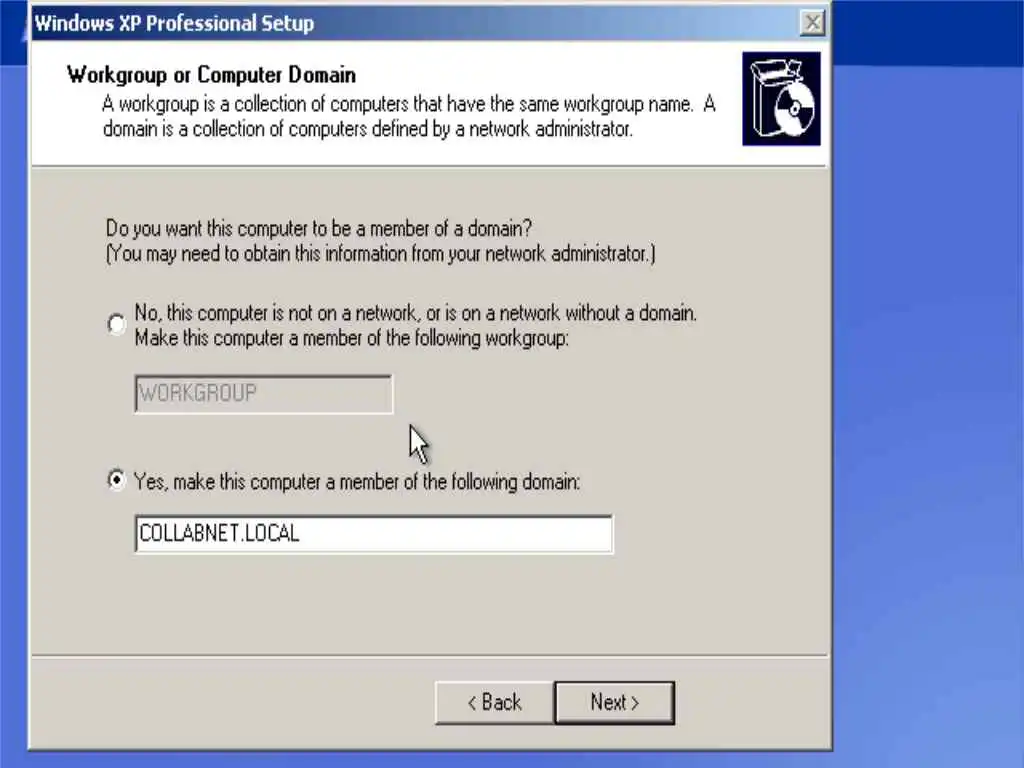Click the WORKGROUP name field
The height and width of the screenshot is (768, 1024).
[264, 394]
